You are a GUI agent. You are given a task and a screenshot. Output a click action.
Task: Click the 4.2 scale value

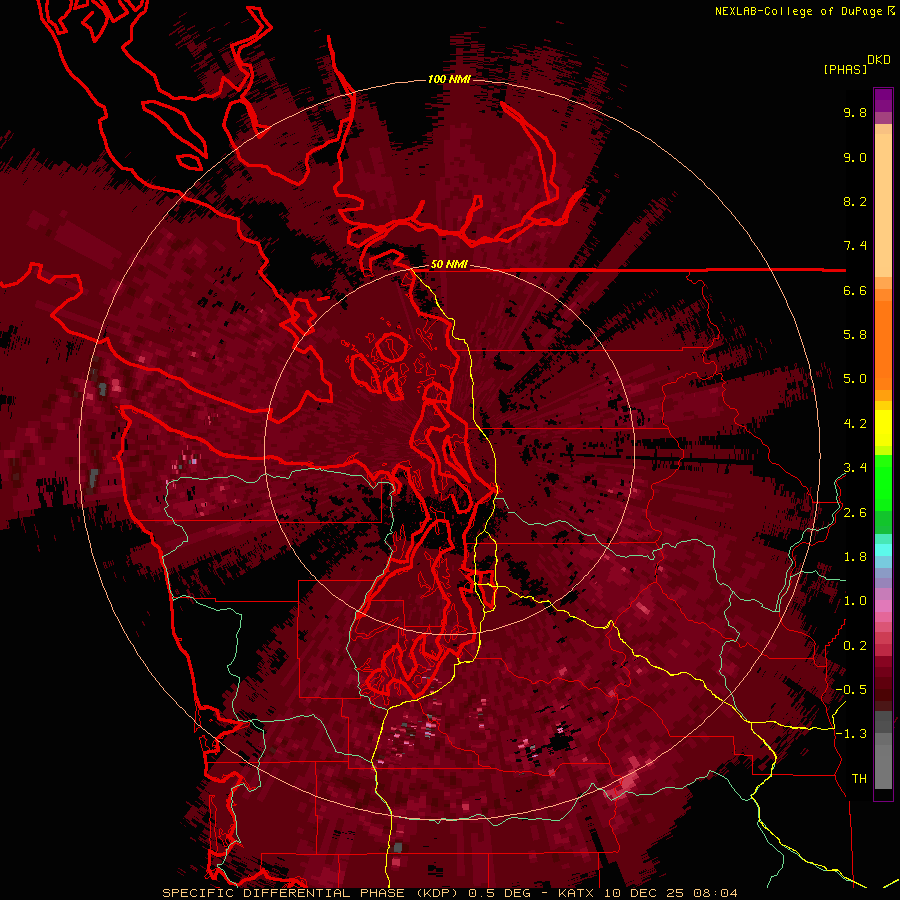click(855, 424)
